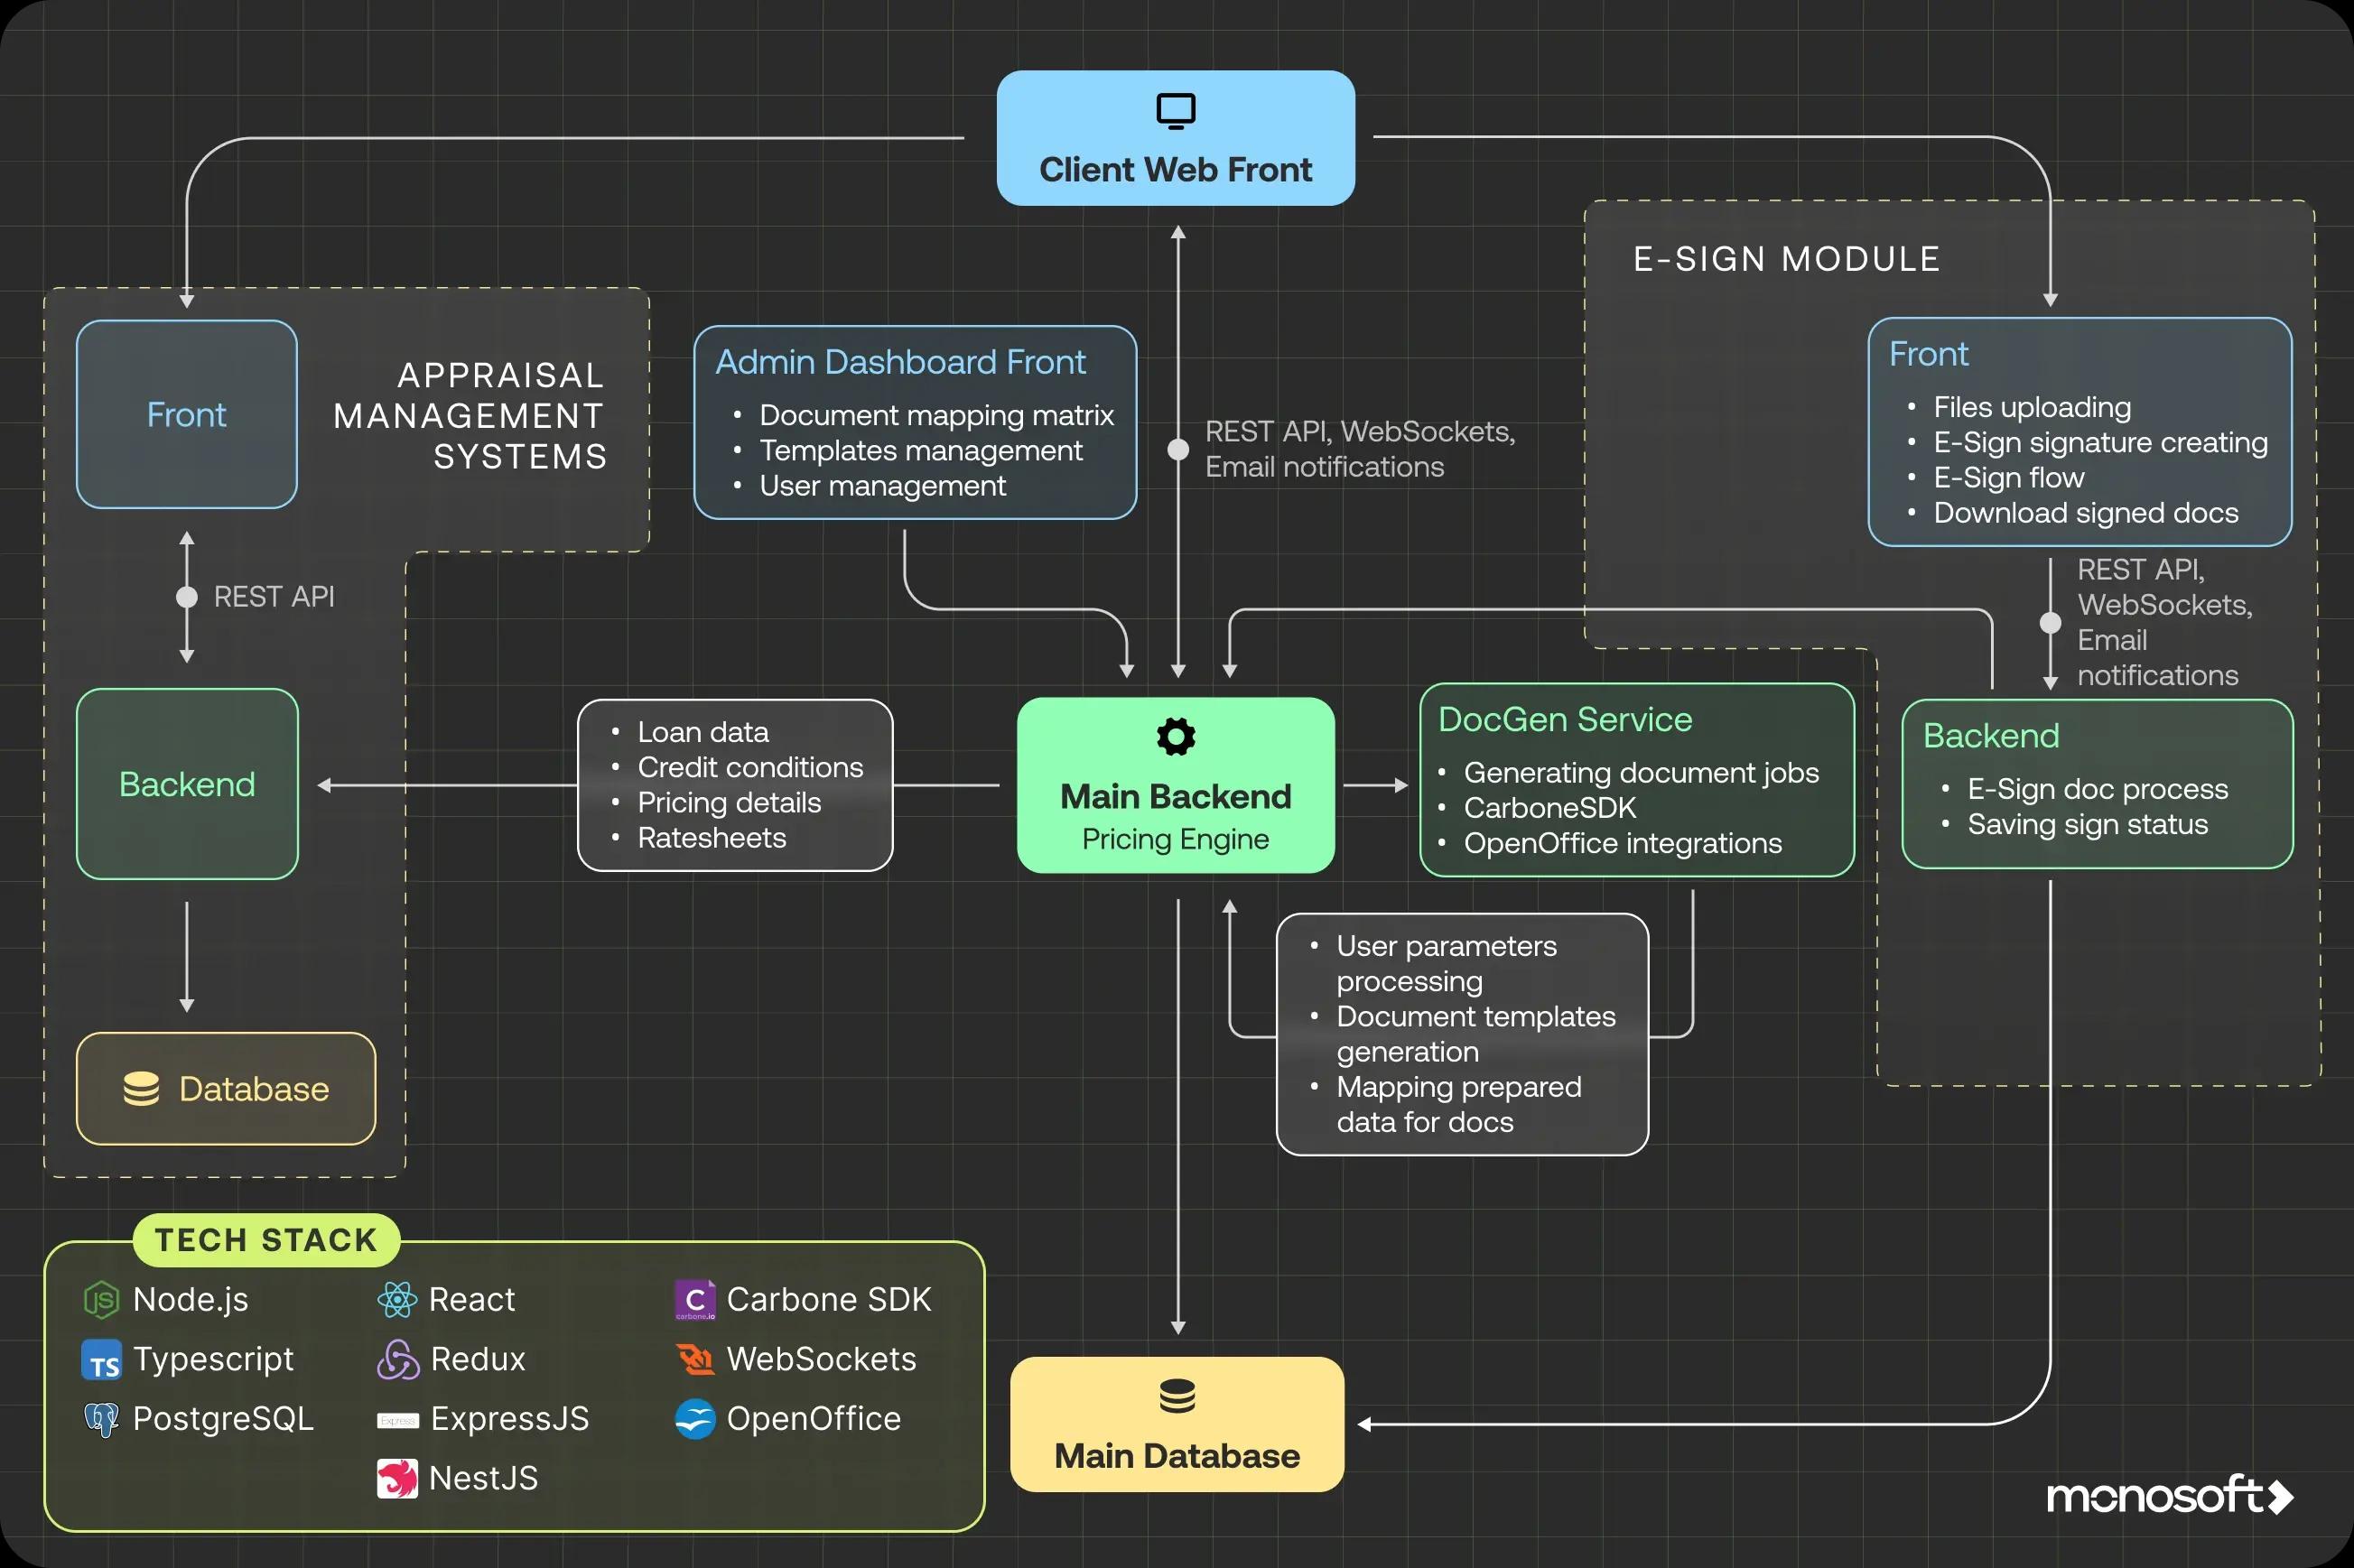Click the monitor icon above Client Web Front
2354x1568 pixels.
(x=1174, y=110)
